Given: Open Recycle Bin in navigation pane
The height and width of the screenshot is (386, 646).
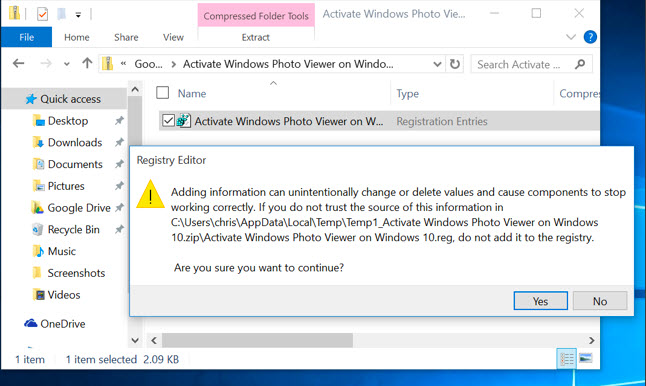Looking at the screenshot, I should point(73,229).
